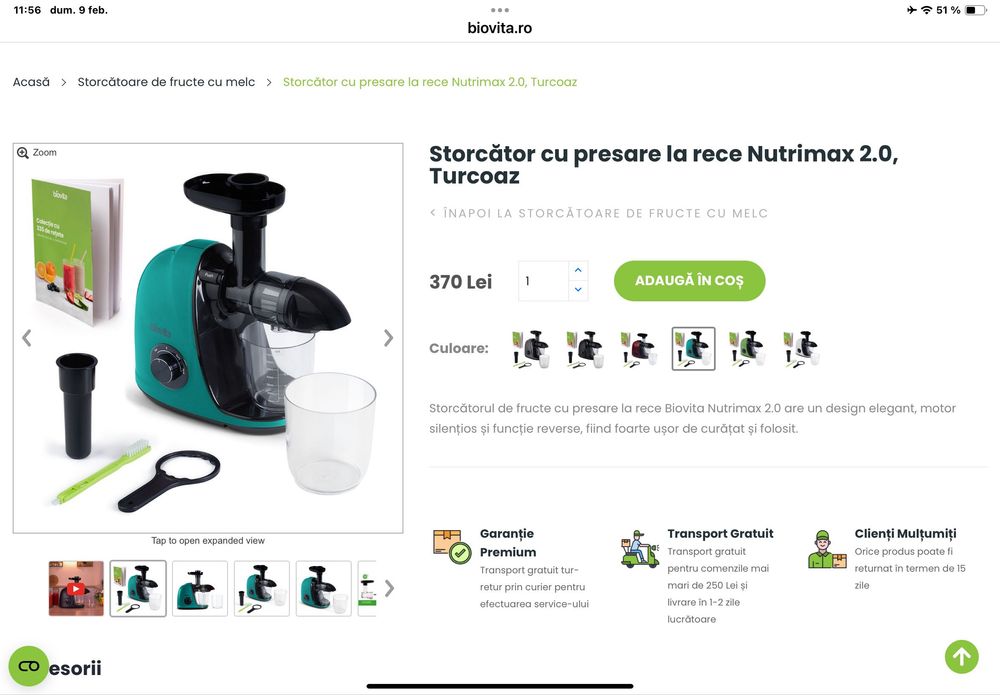Tap the green scroll-to-top arrow button

click(961, 657)
